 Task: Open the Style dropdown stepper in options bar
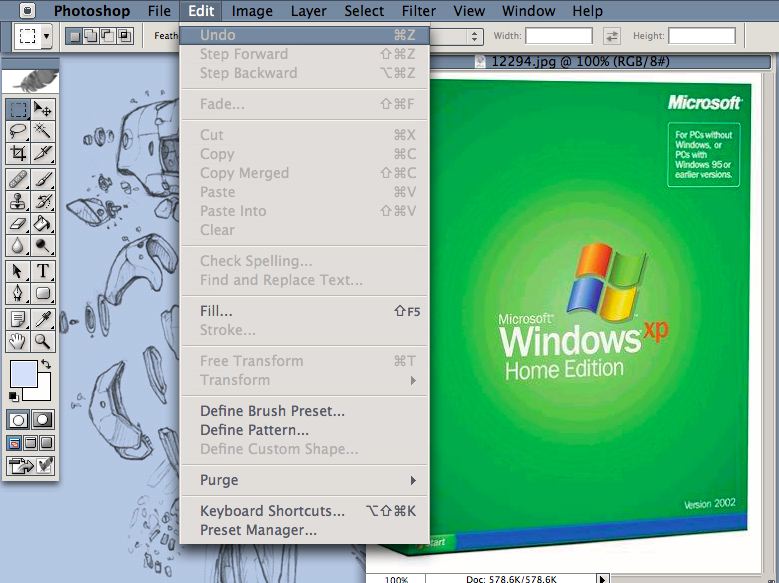pyautogui.click(x=474, y=36)
